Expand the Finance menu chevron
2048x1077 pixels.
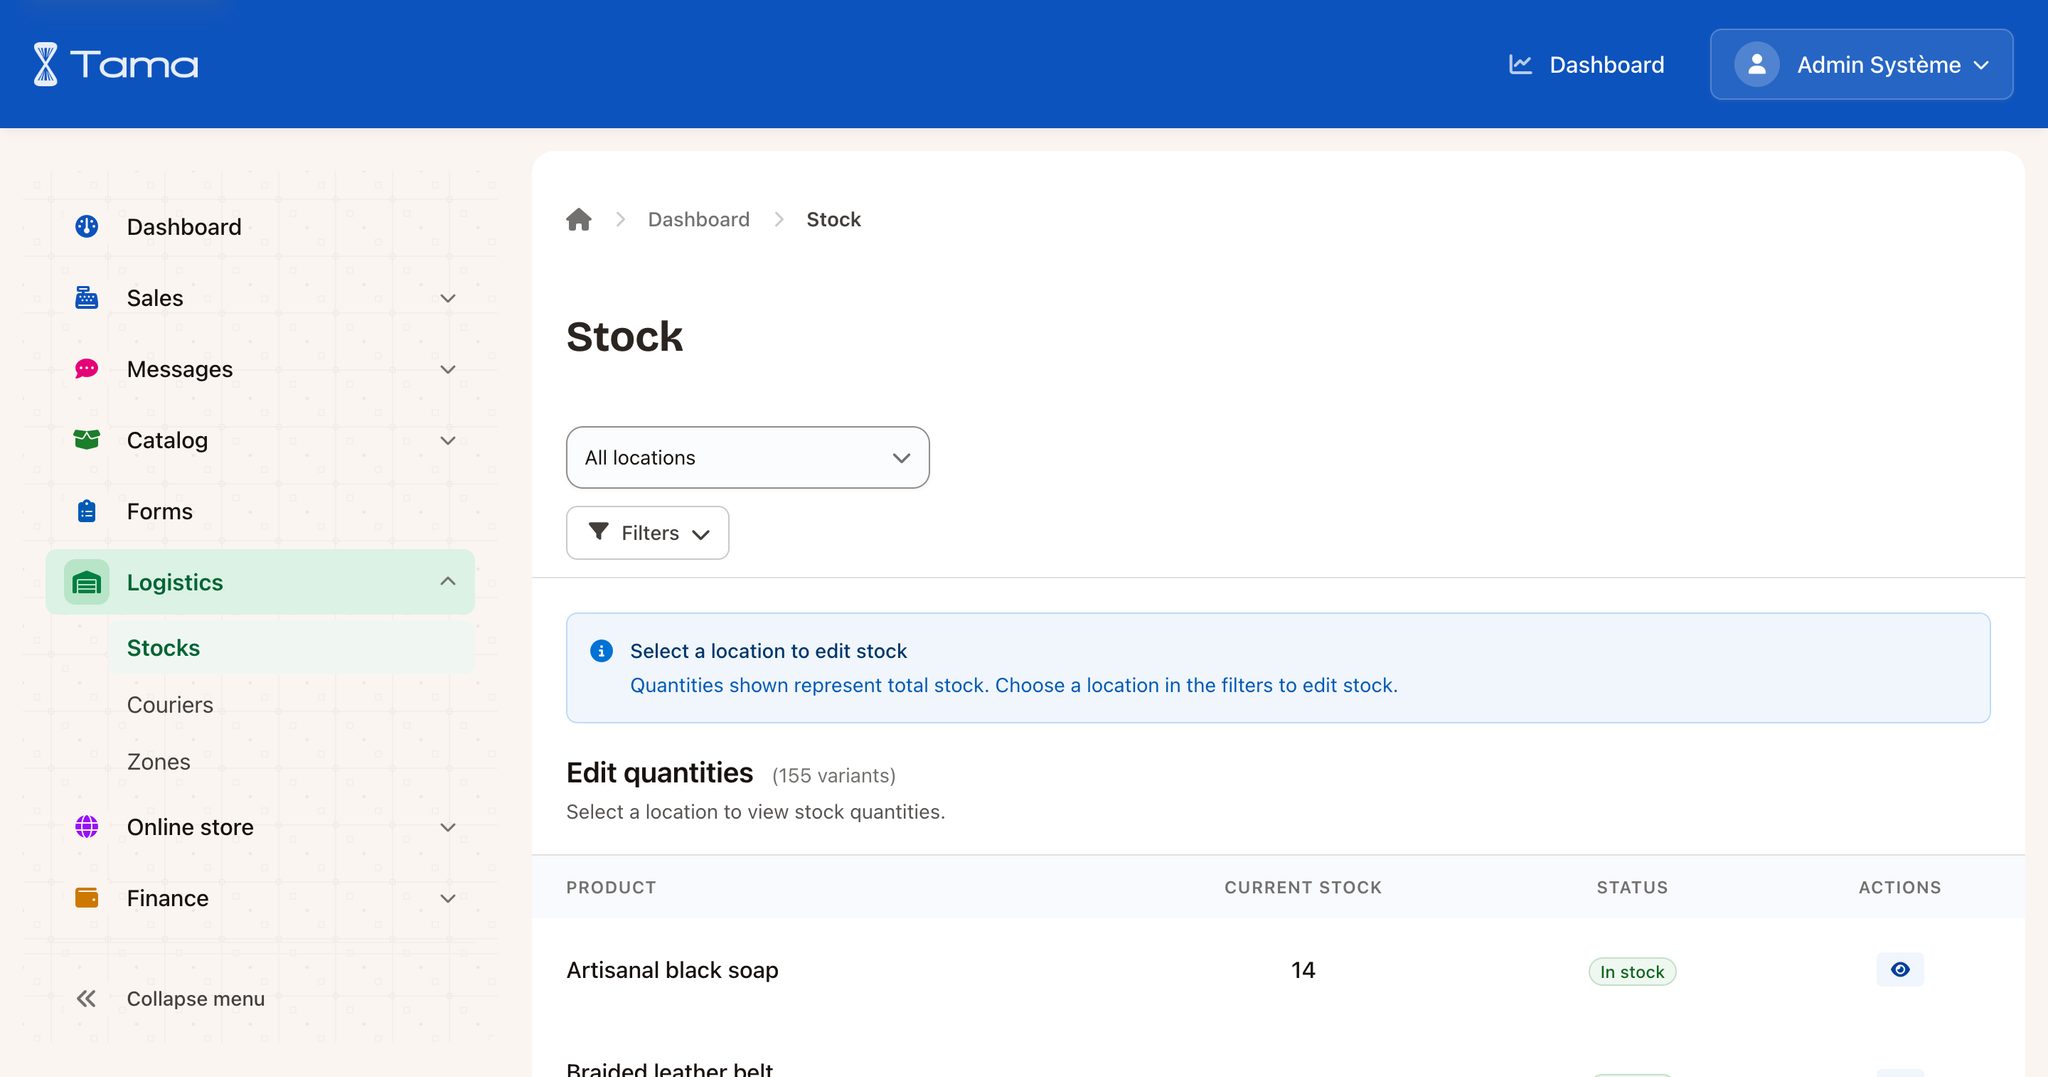(448, 898)
